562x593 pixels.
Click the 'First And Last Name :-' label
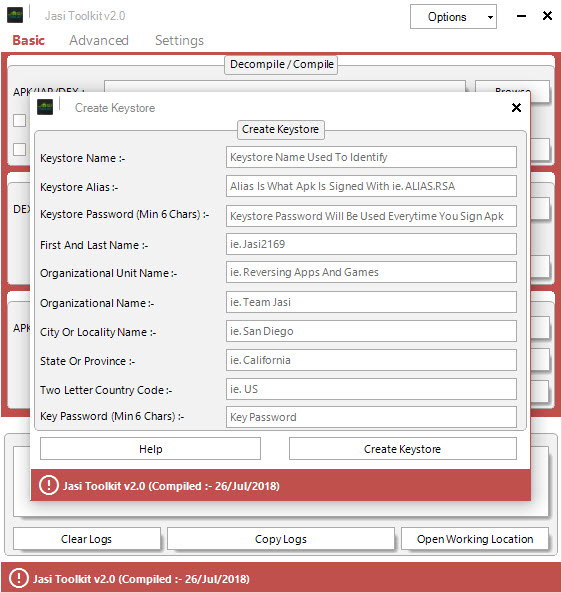pyautogui.click(x=94, y=245)
